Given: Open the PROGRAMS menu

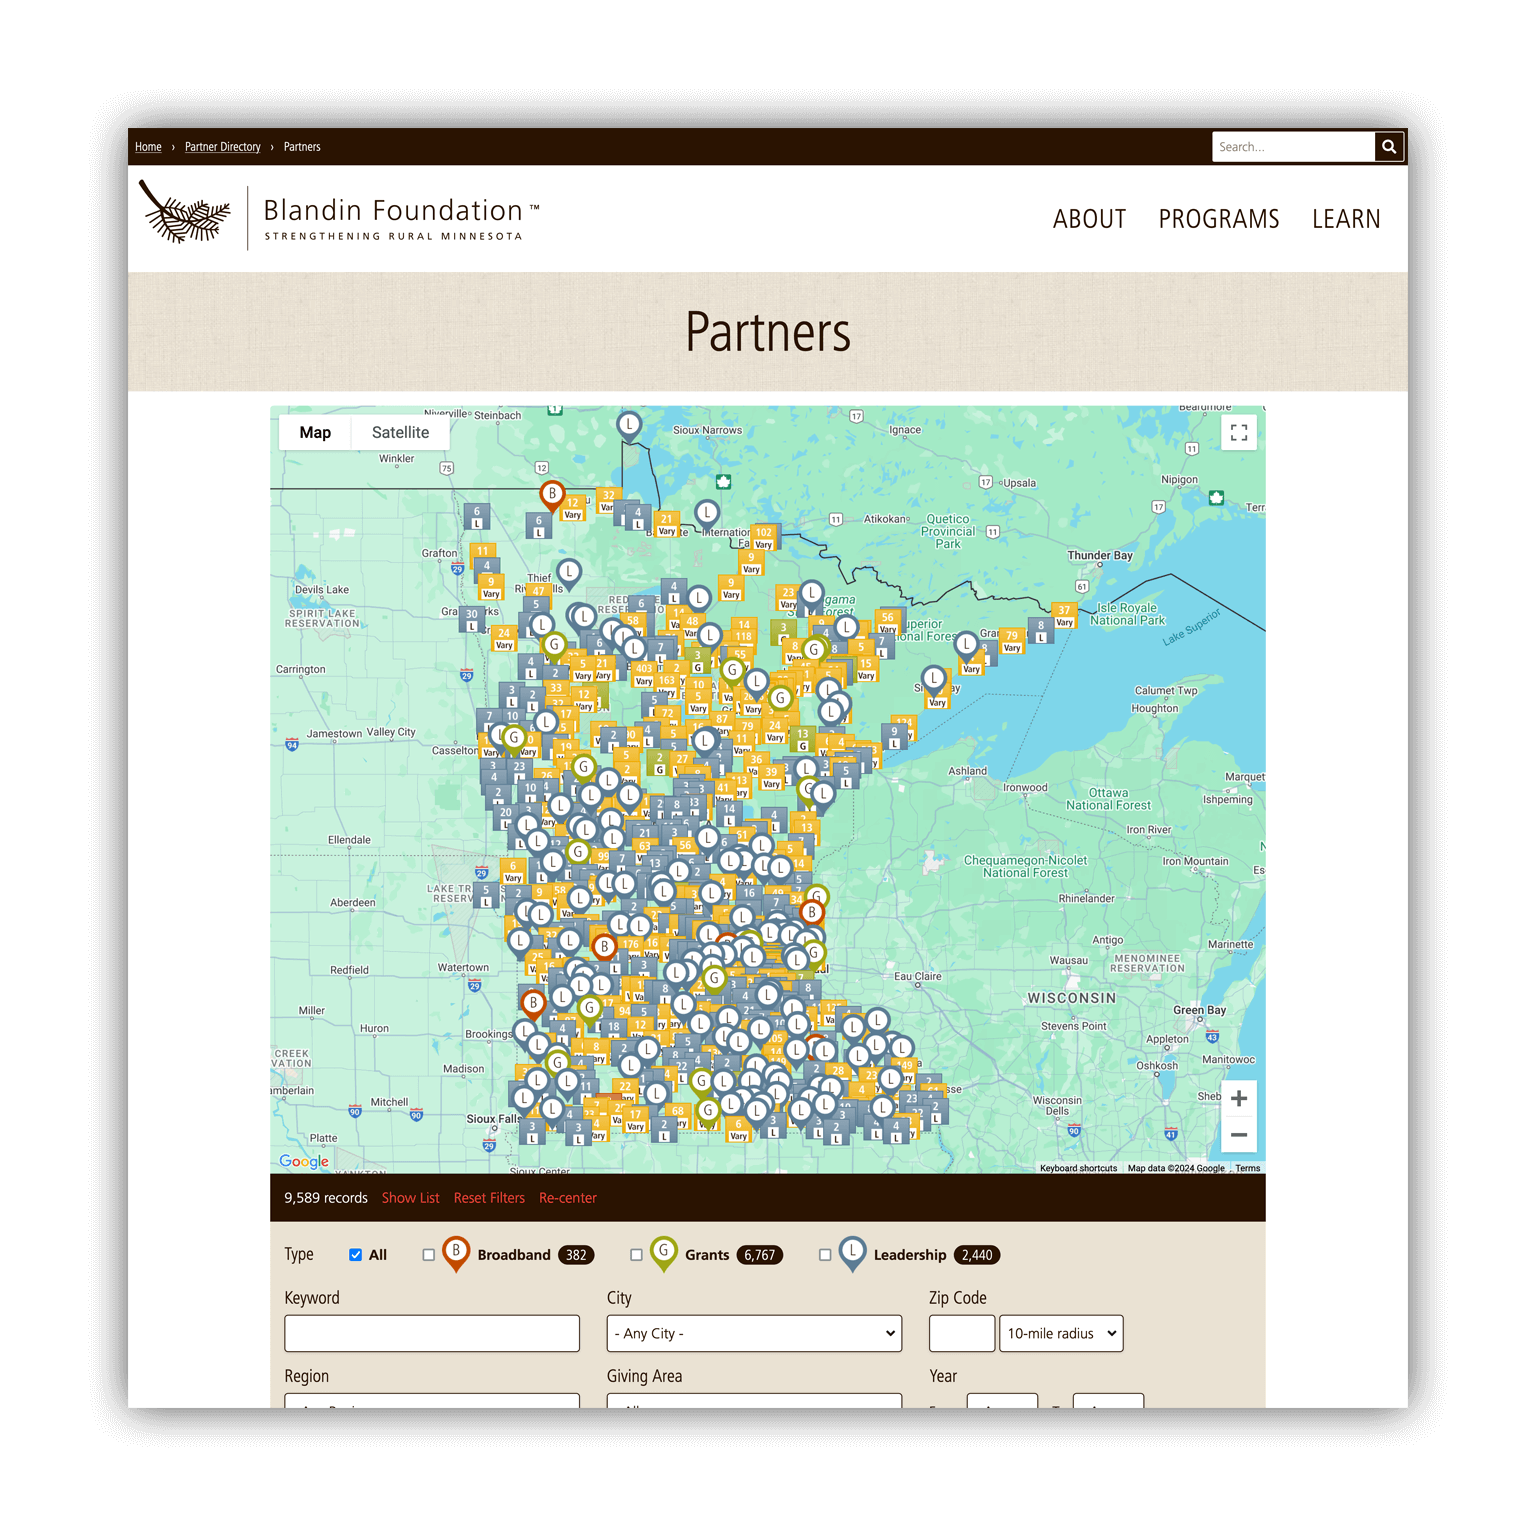Looking at the screenshot, I should coord(1218,219).
